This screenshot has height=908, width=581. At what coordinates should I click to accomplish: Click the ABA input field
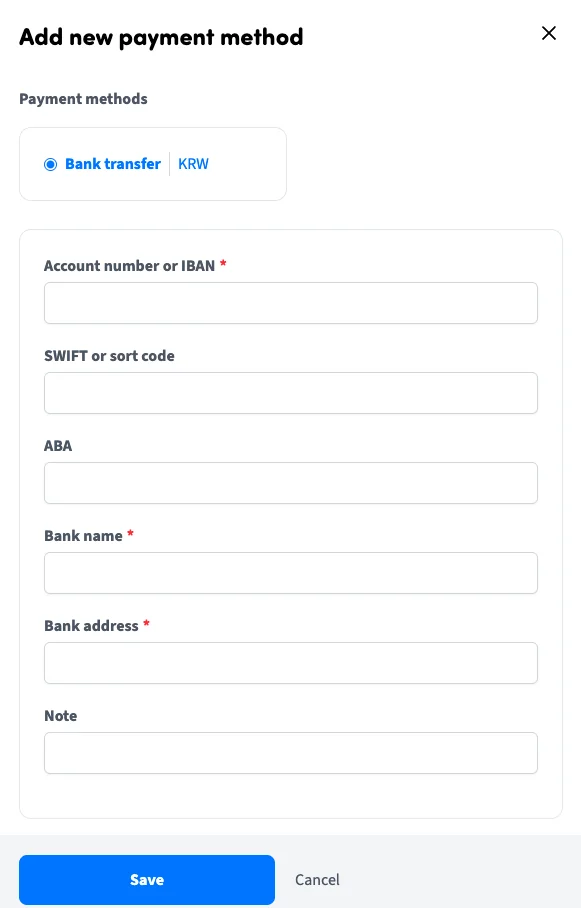tap(290, 483)
